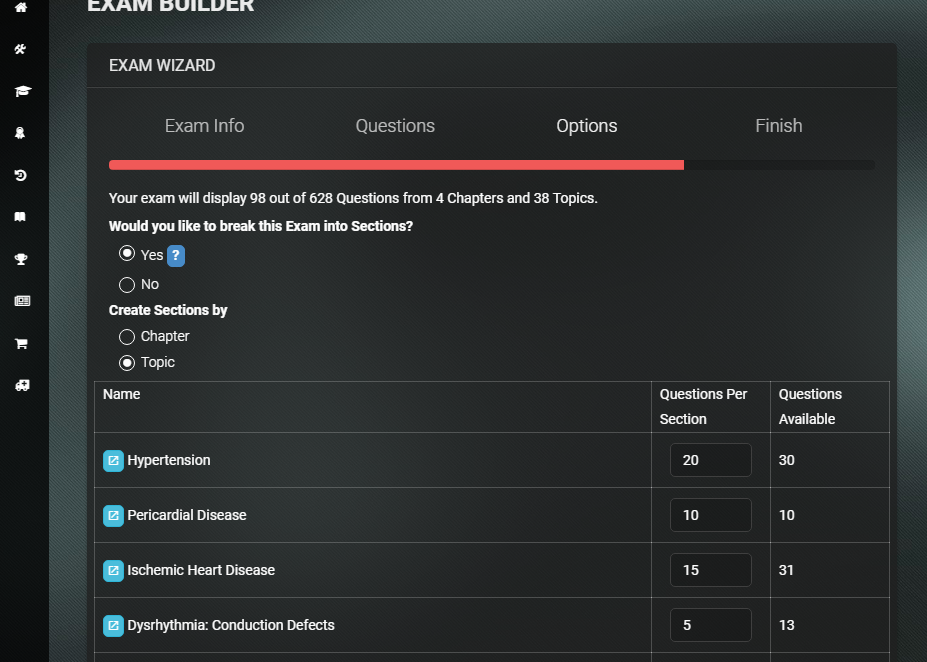Screen dimensions: 927x662
Task: Edit questions per section for Pericardial Disease
Action: (x=711, y=515)
